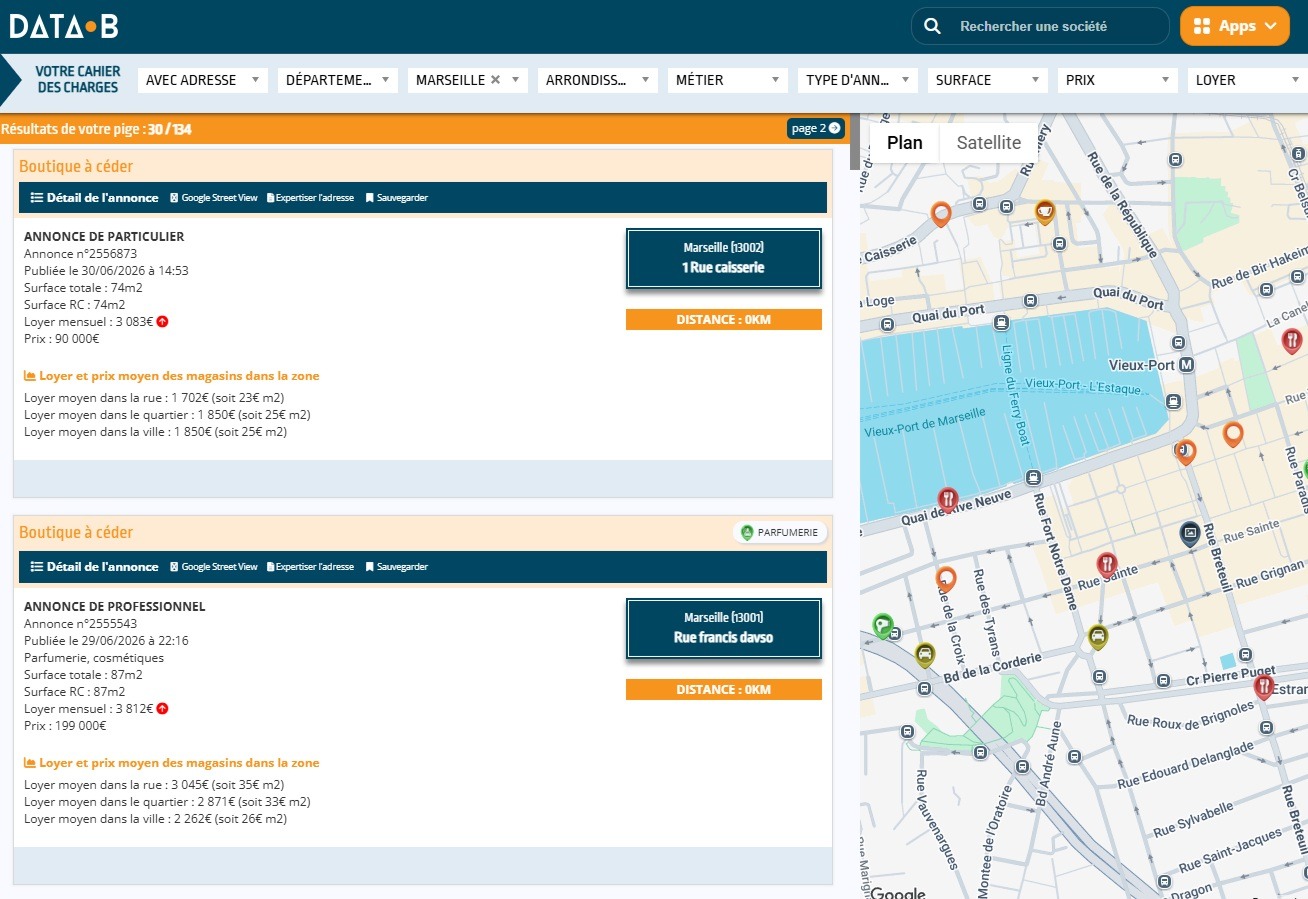
Task: Click the DATA-B logo
Action: [x=64, y=26]
